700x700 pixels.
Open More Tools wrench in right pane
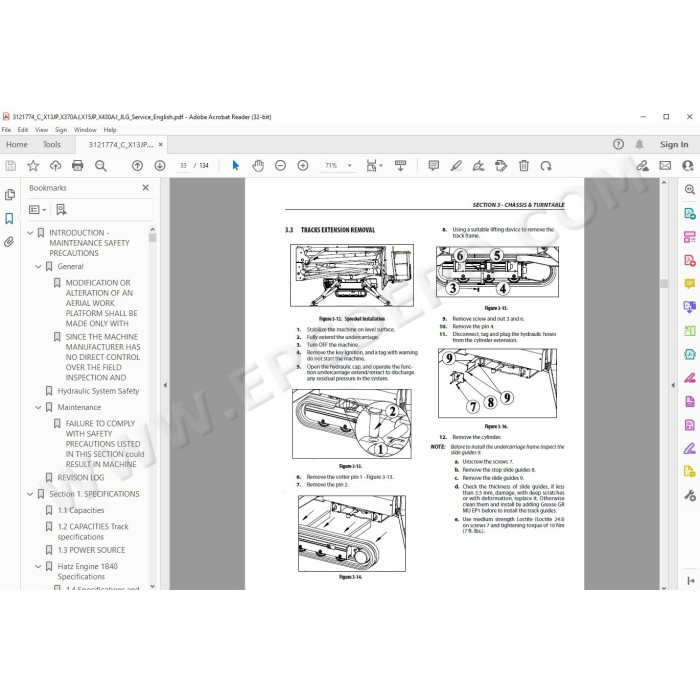690,495
